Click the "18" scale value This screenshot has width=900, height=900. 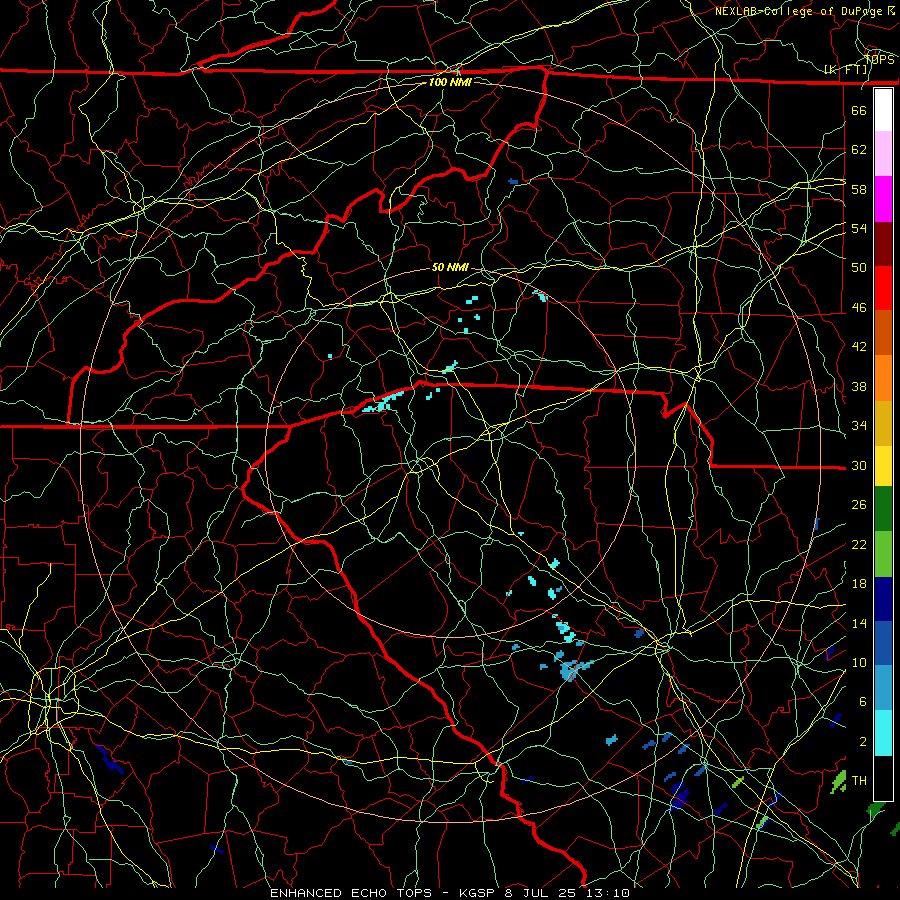[859, 584]
